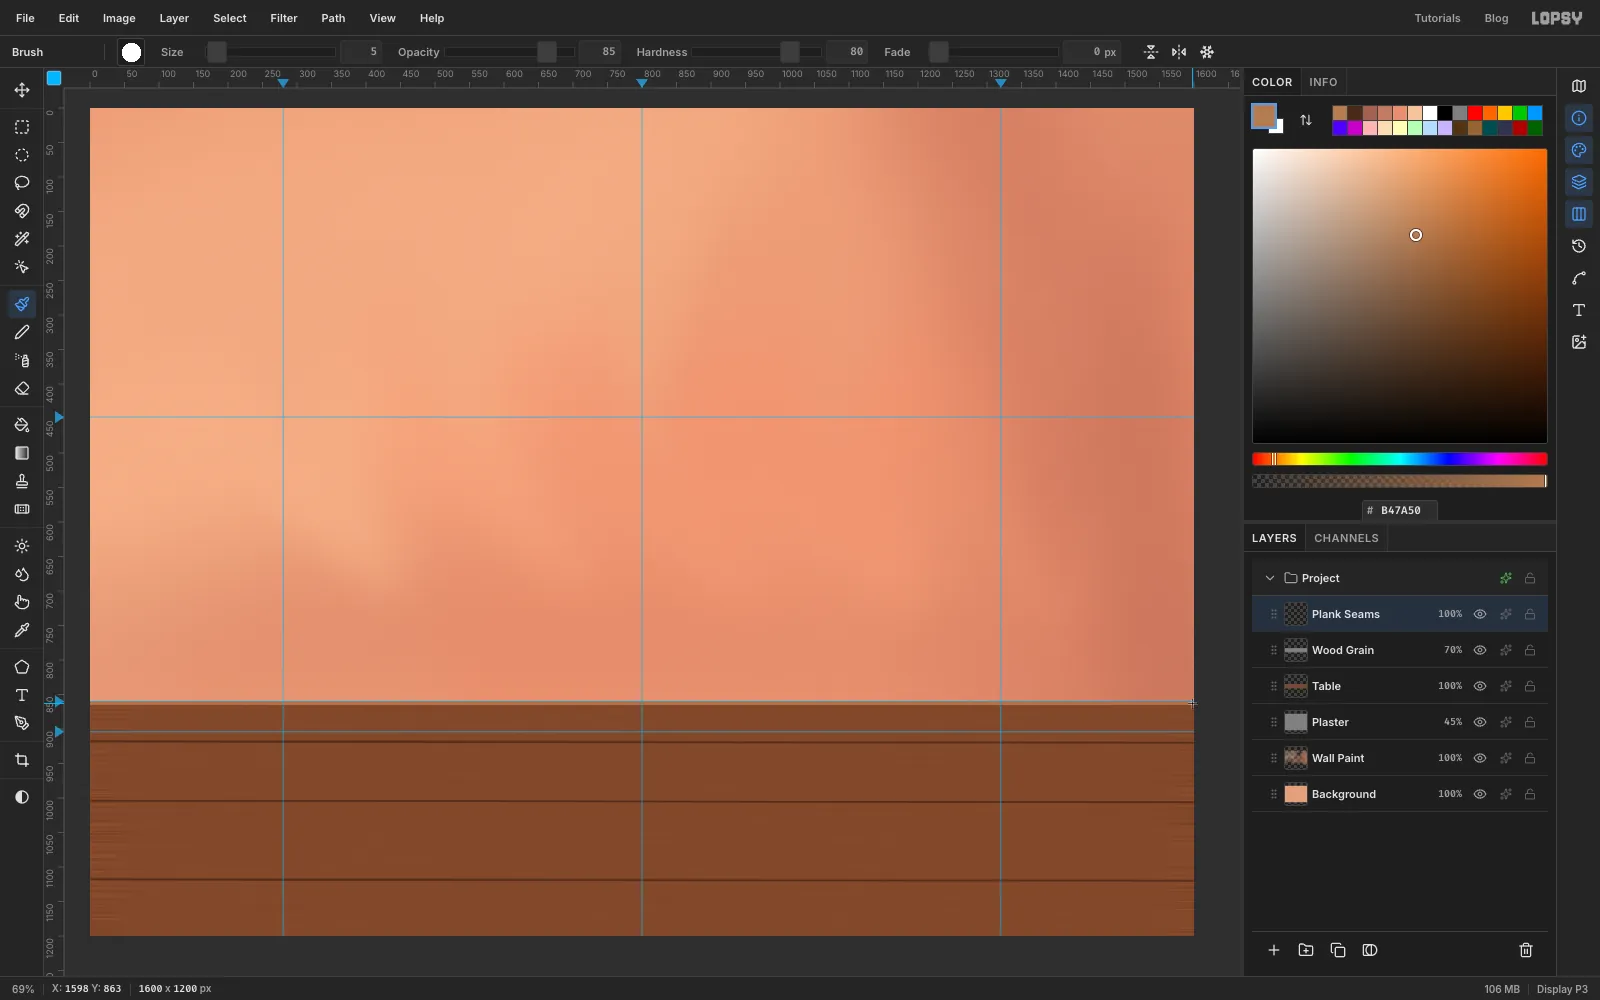The width and height of the screenshot is (1600, 1000).
Task: Select the Eyedropper tool
Action: (22, 630)
